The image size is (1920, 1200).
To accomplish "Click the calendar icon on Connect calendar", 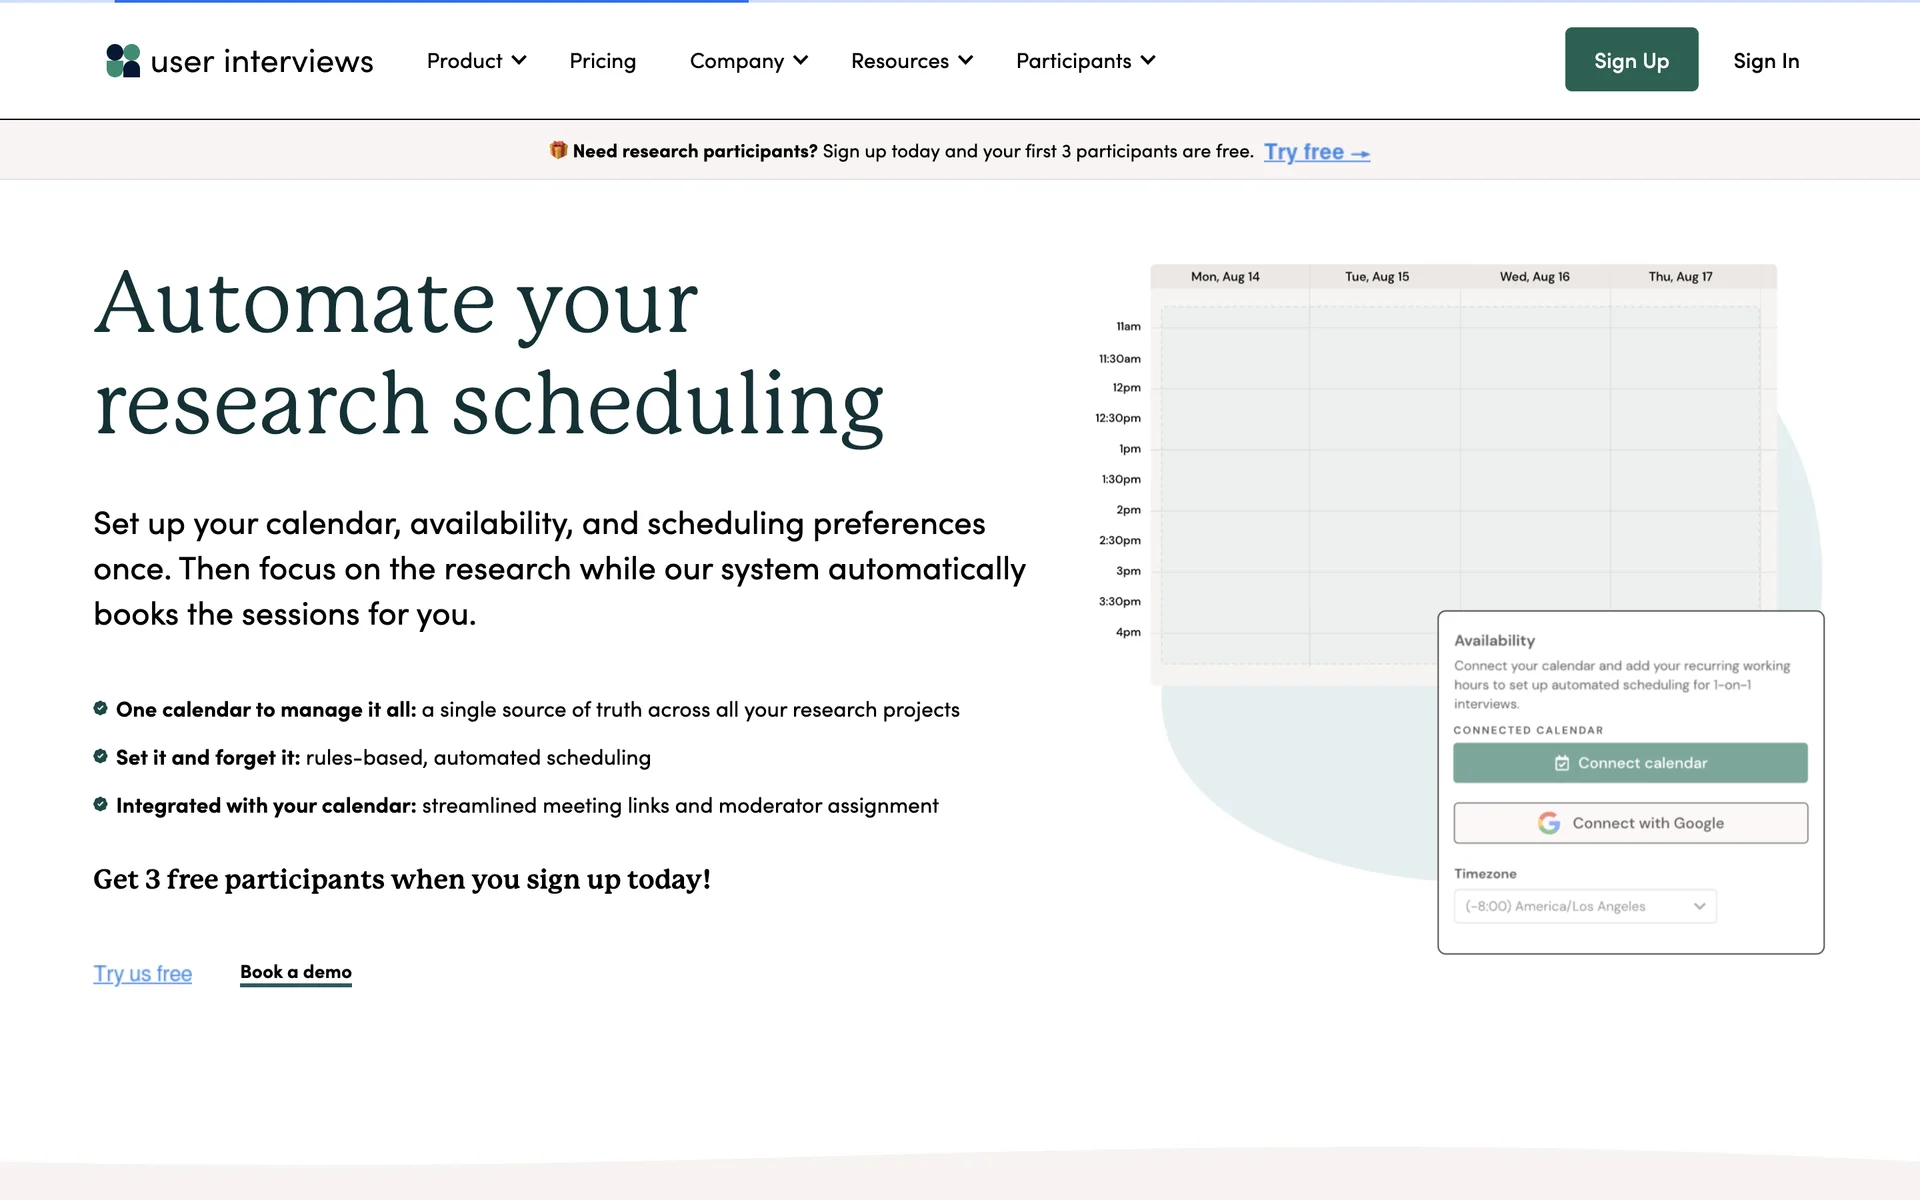I will click(1562, 763).
